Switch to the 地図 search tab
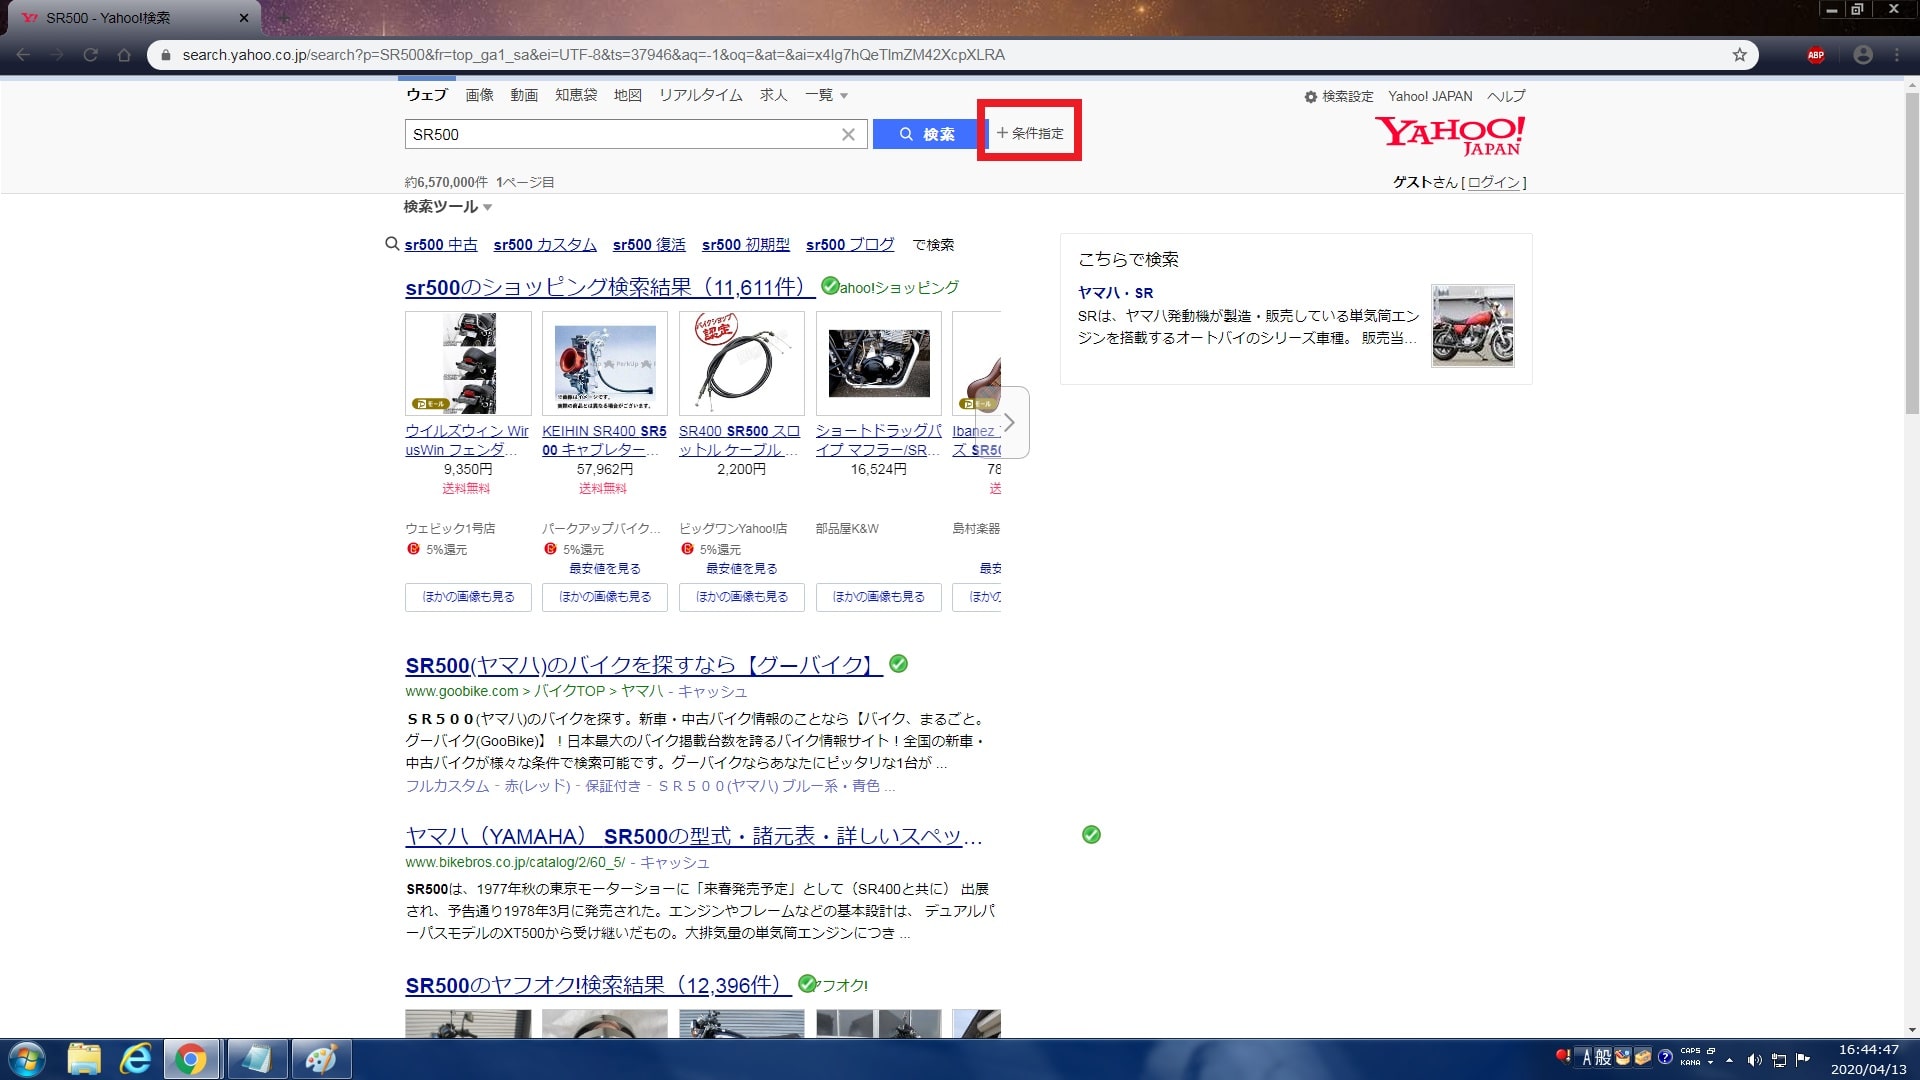This screenshot has height=1080, width=1920. [628, 95]
